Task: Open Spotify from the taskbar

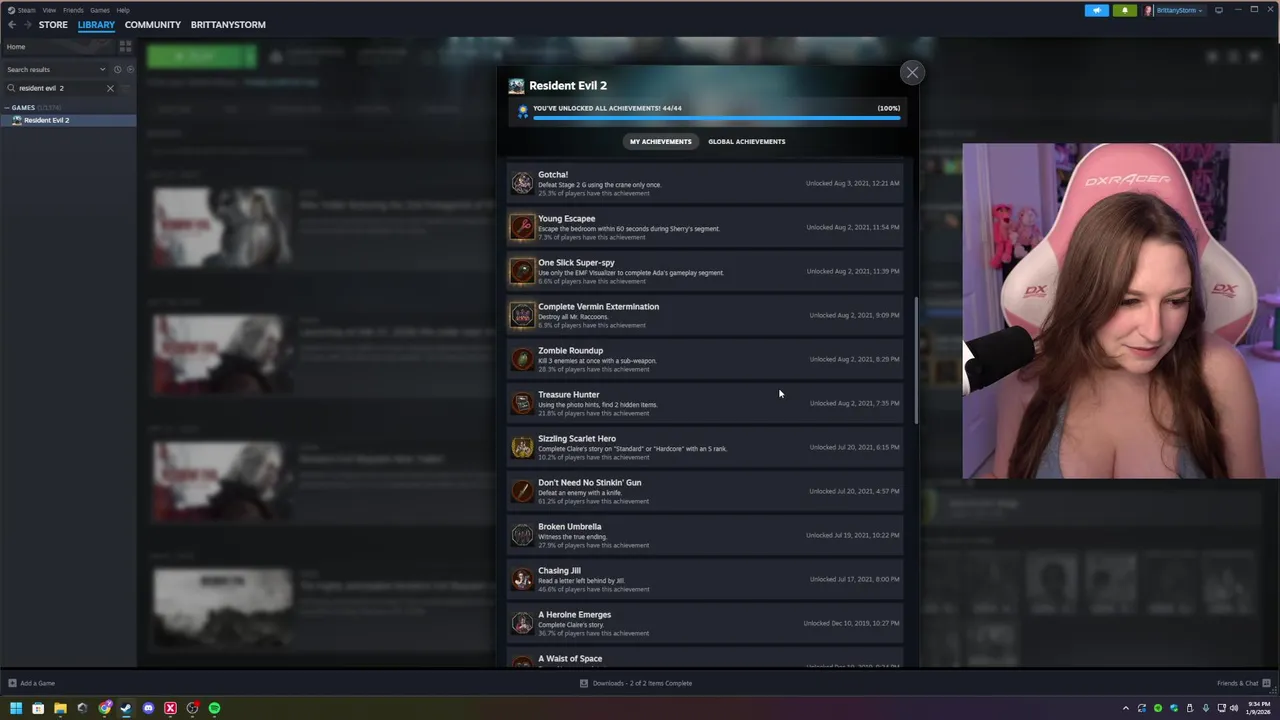Action: pos(214,708)
